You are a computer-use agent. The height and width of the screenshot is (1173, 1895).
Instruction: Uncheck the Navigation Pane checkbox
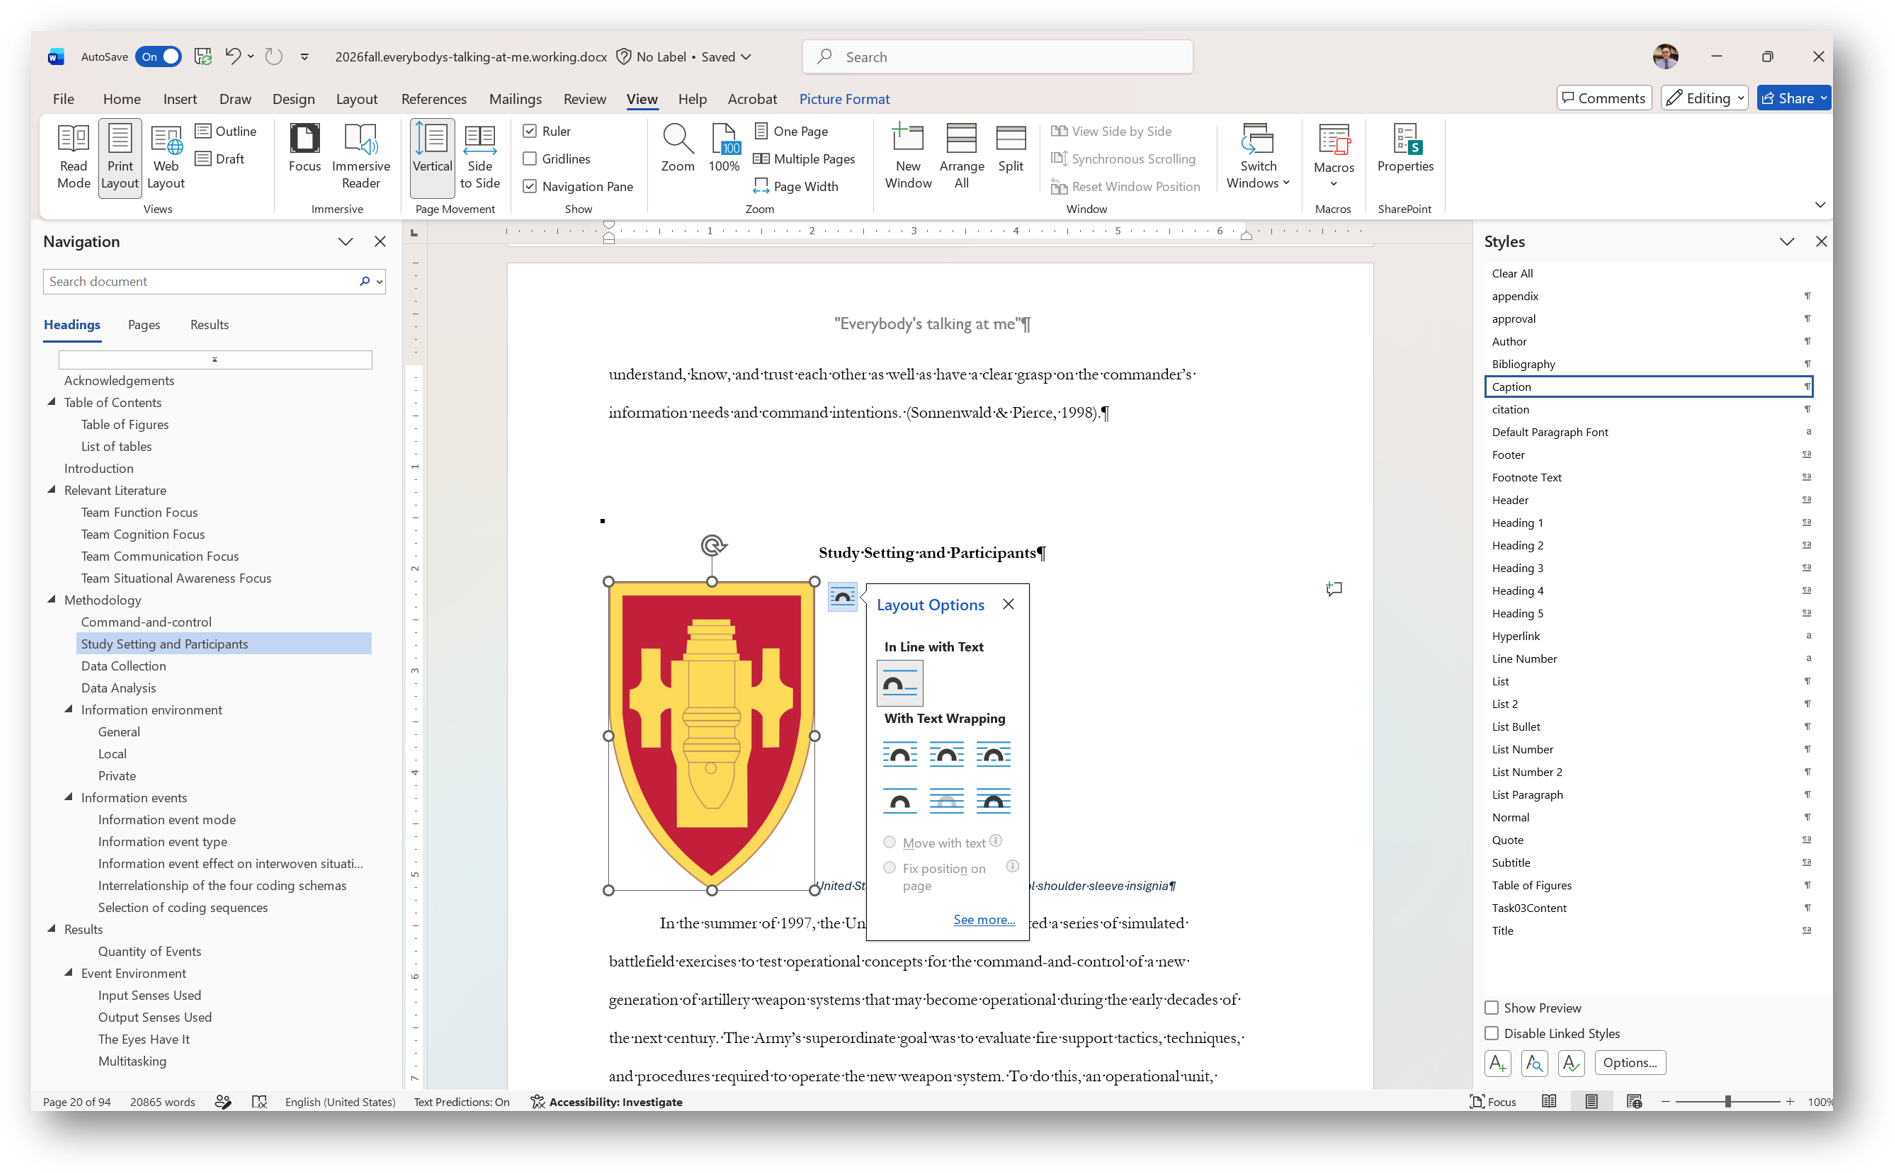tap(530, 186)
